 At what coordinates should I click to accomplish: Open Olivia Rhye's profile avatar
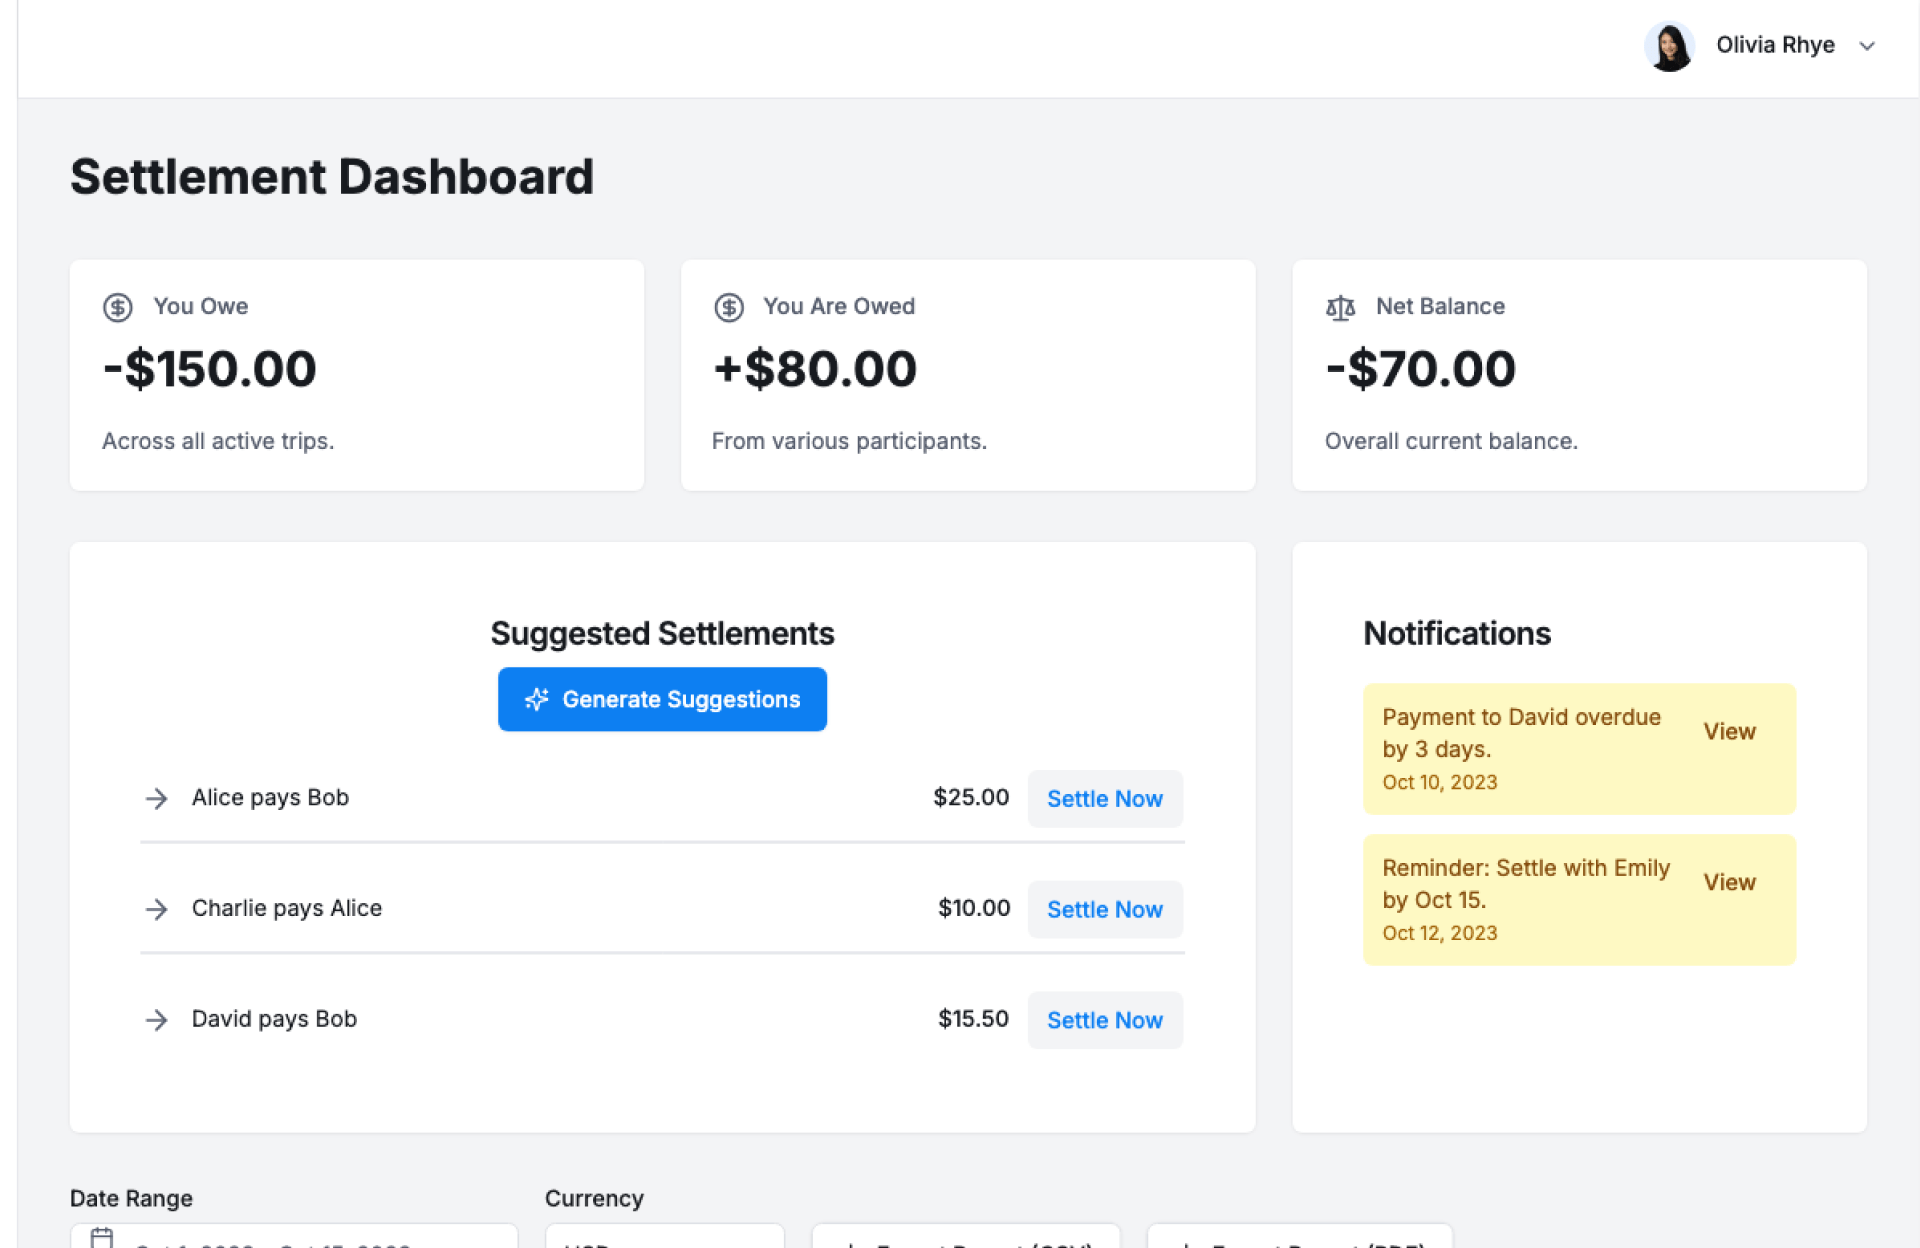pyautogui.click(x=1669, y=46)
